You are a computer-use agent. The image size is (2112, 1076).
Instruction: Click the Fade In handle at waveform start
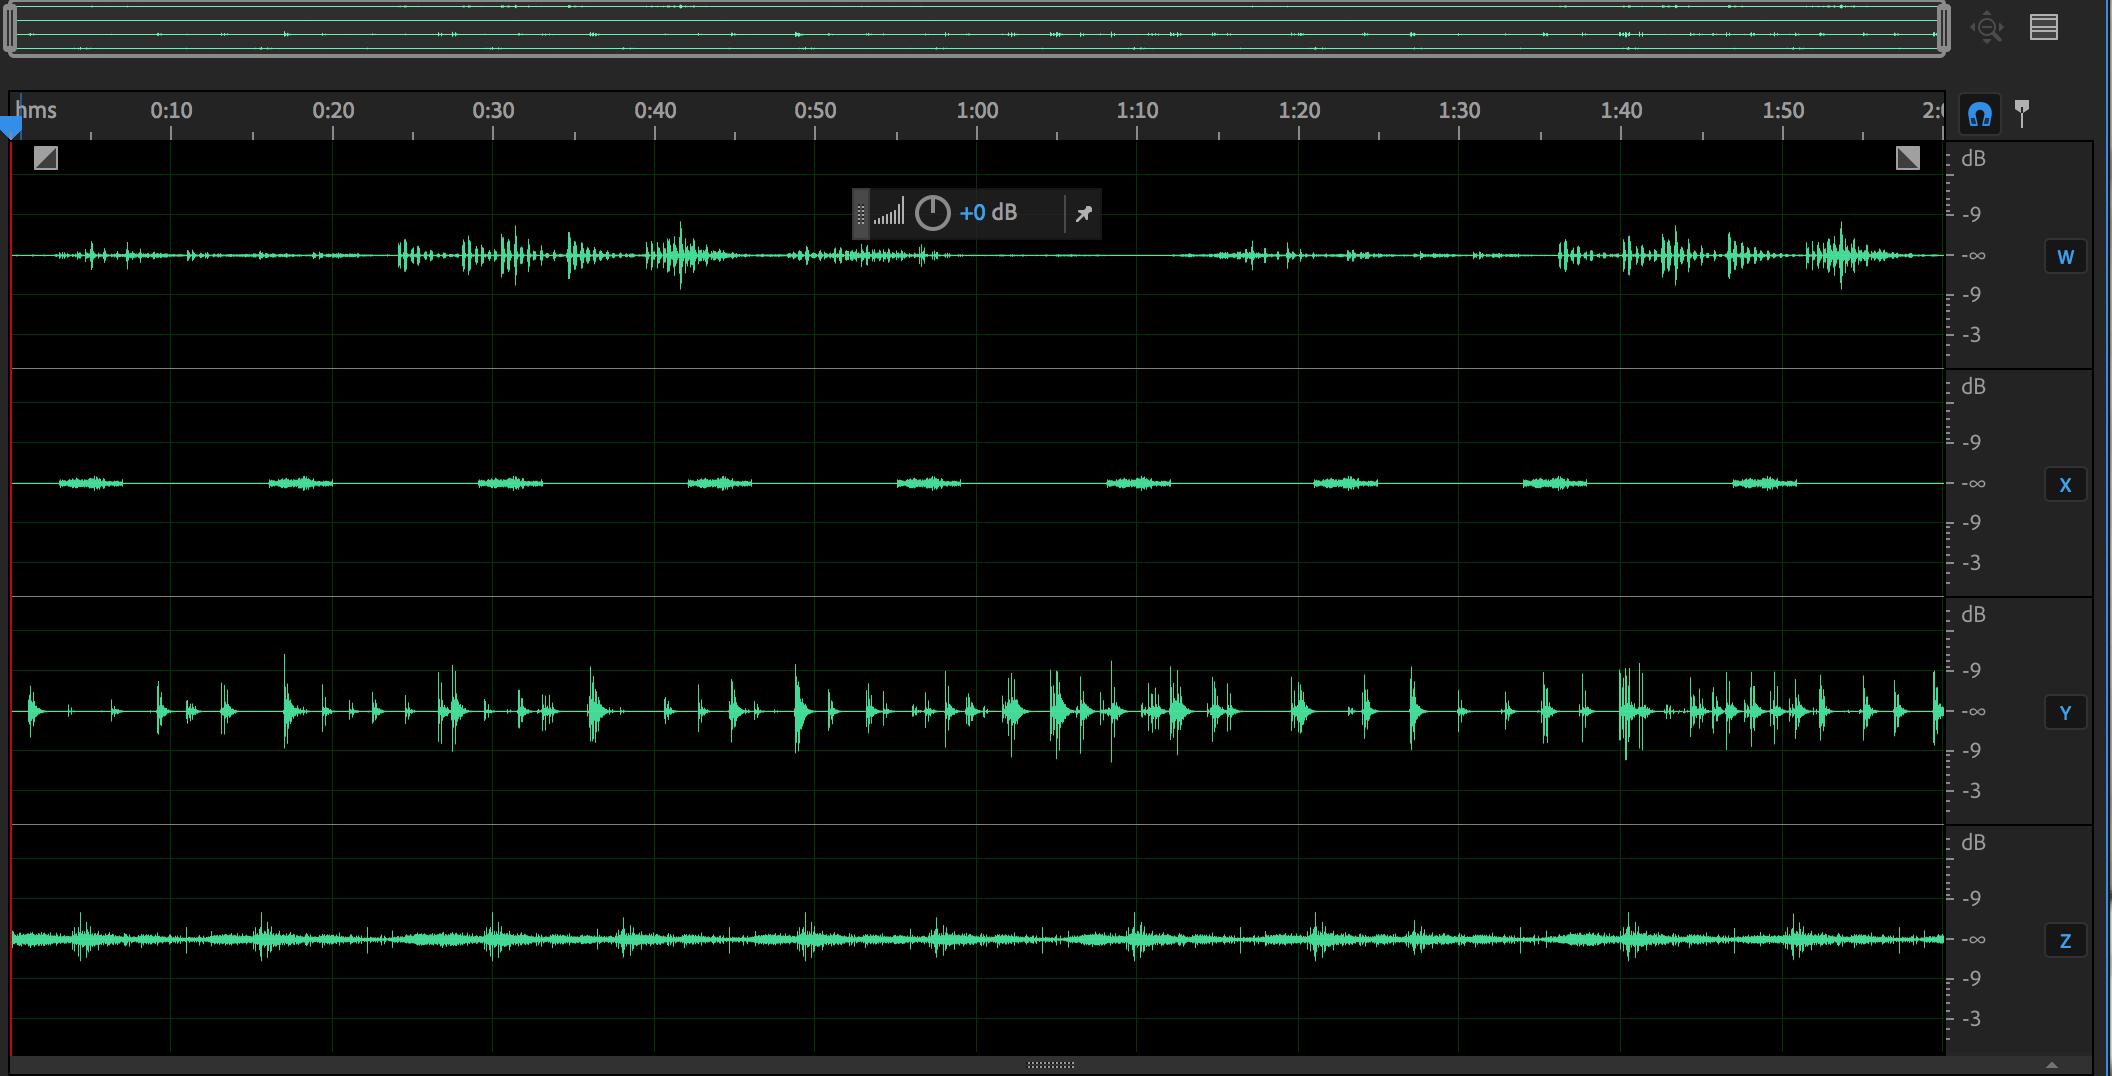point(46,158)
